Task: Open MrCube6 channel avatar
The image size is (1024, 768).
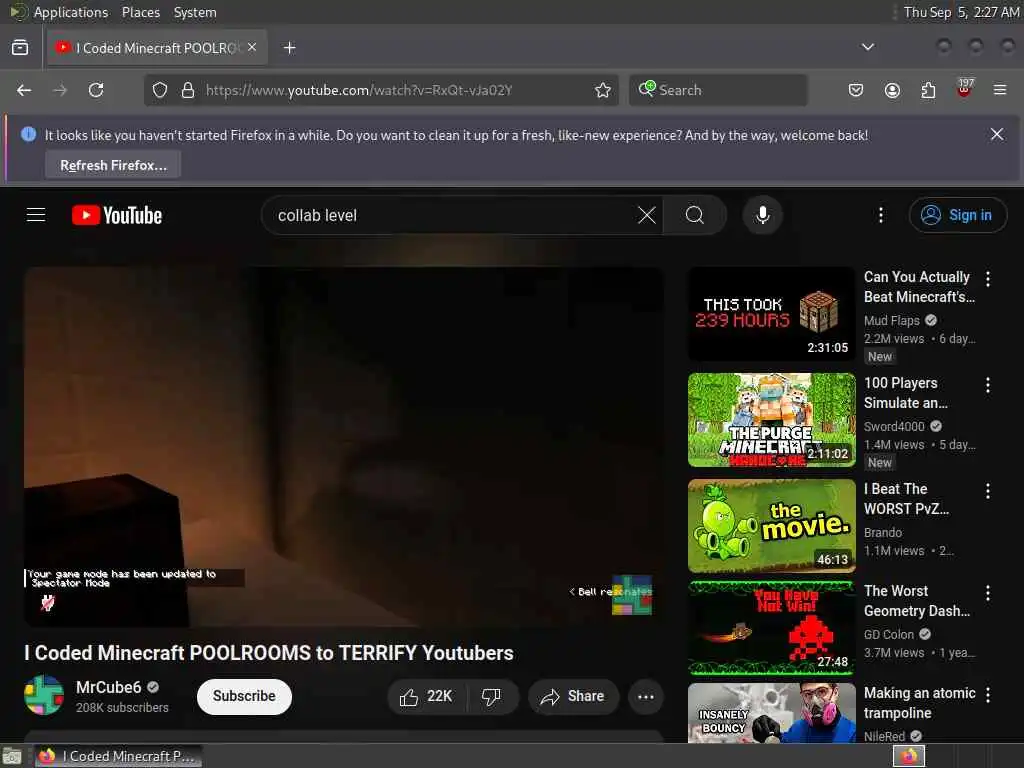Action: click(x=44, y=695)
